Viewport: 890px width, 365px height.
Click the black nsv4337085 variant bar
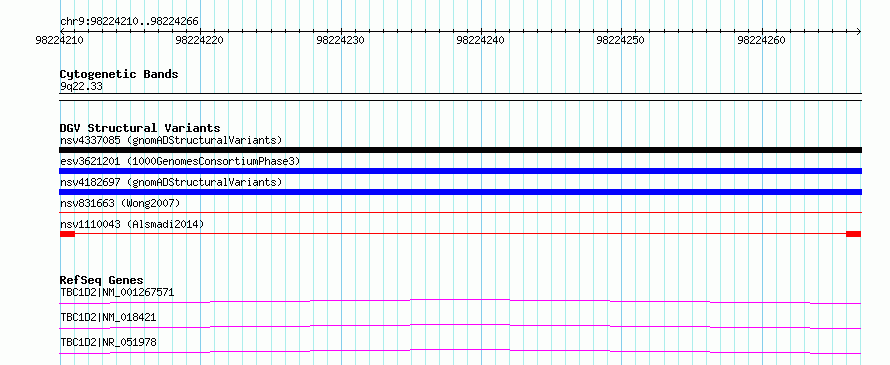click(460, 150)
